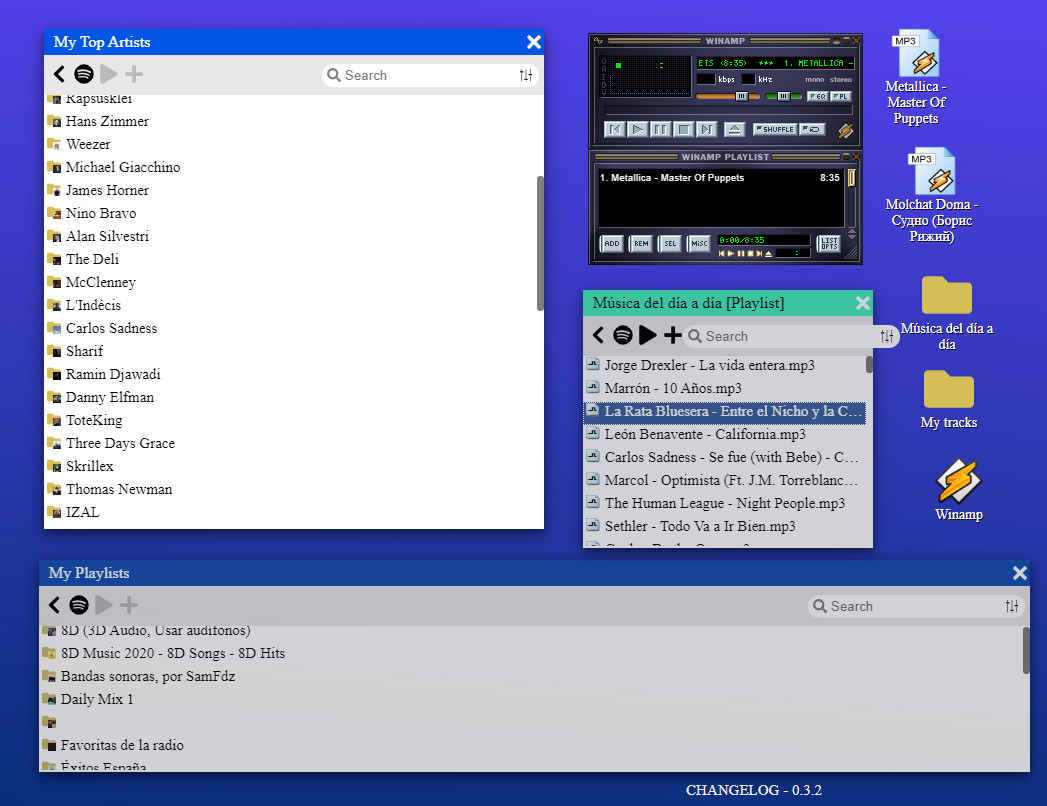Open the CHANGELOG - 0.3.2 link
This screenshot has height=806, width=1047.
coord(754,790)
